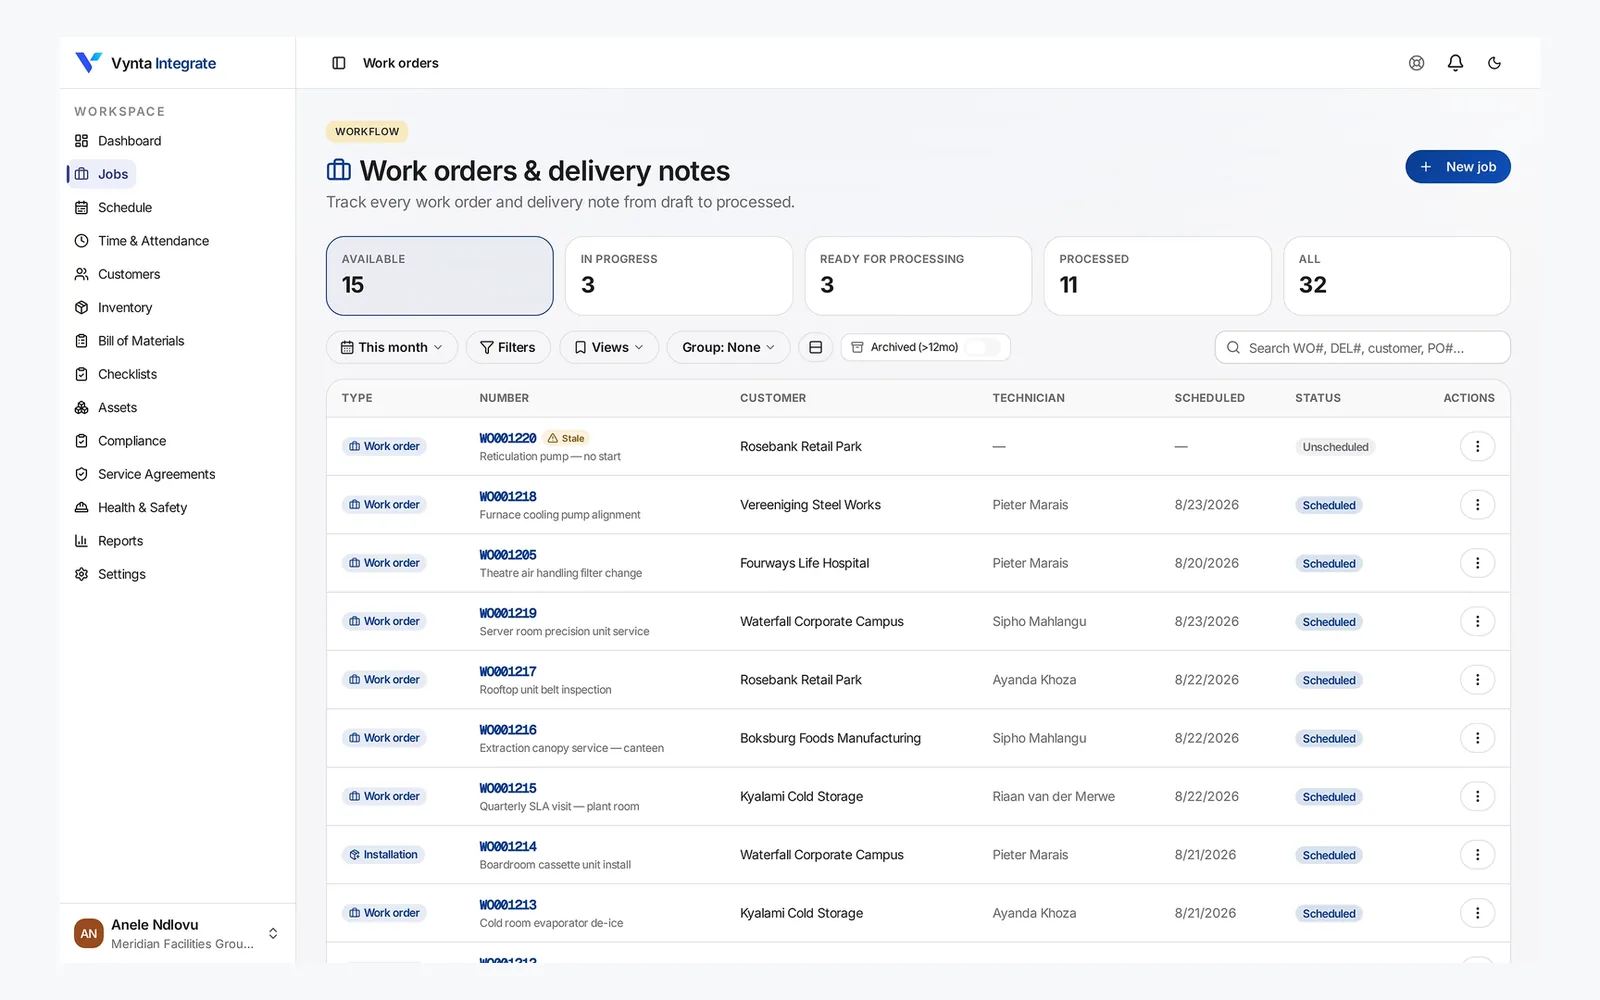The image size is (1600, 1000).
Task: Open actions menu for WO001216
Action: click(1477, 738)
